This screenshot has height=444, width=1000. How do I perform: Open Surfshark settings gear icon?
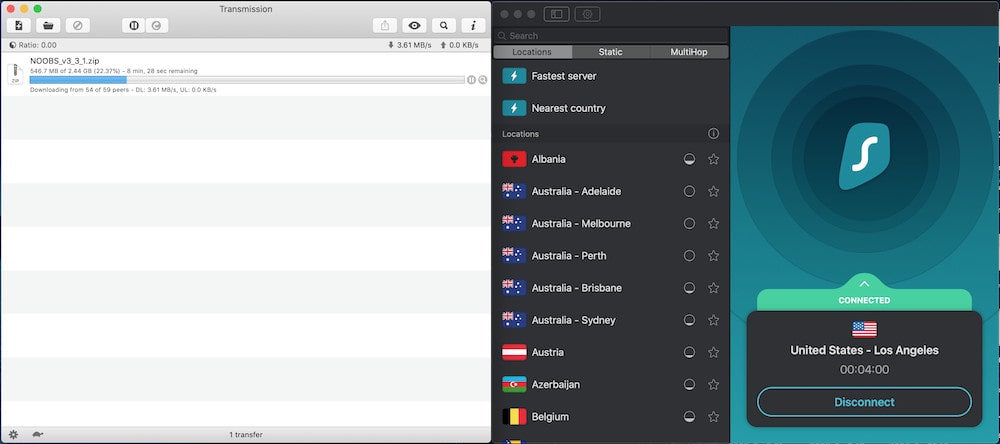(x=587, y=14)
